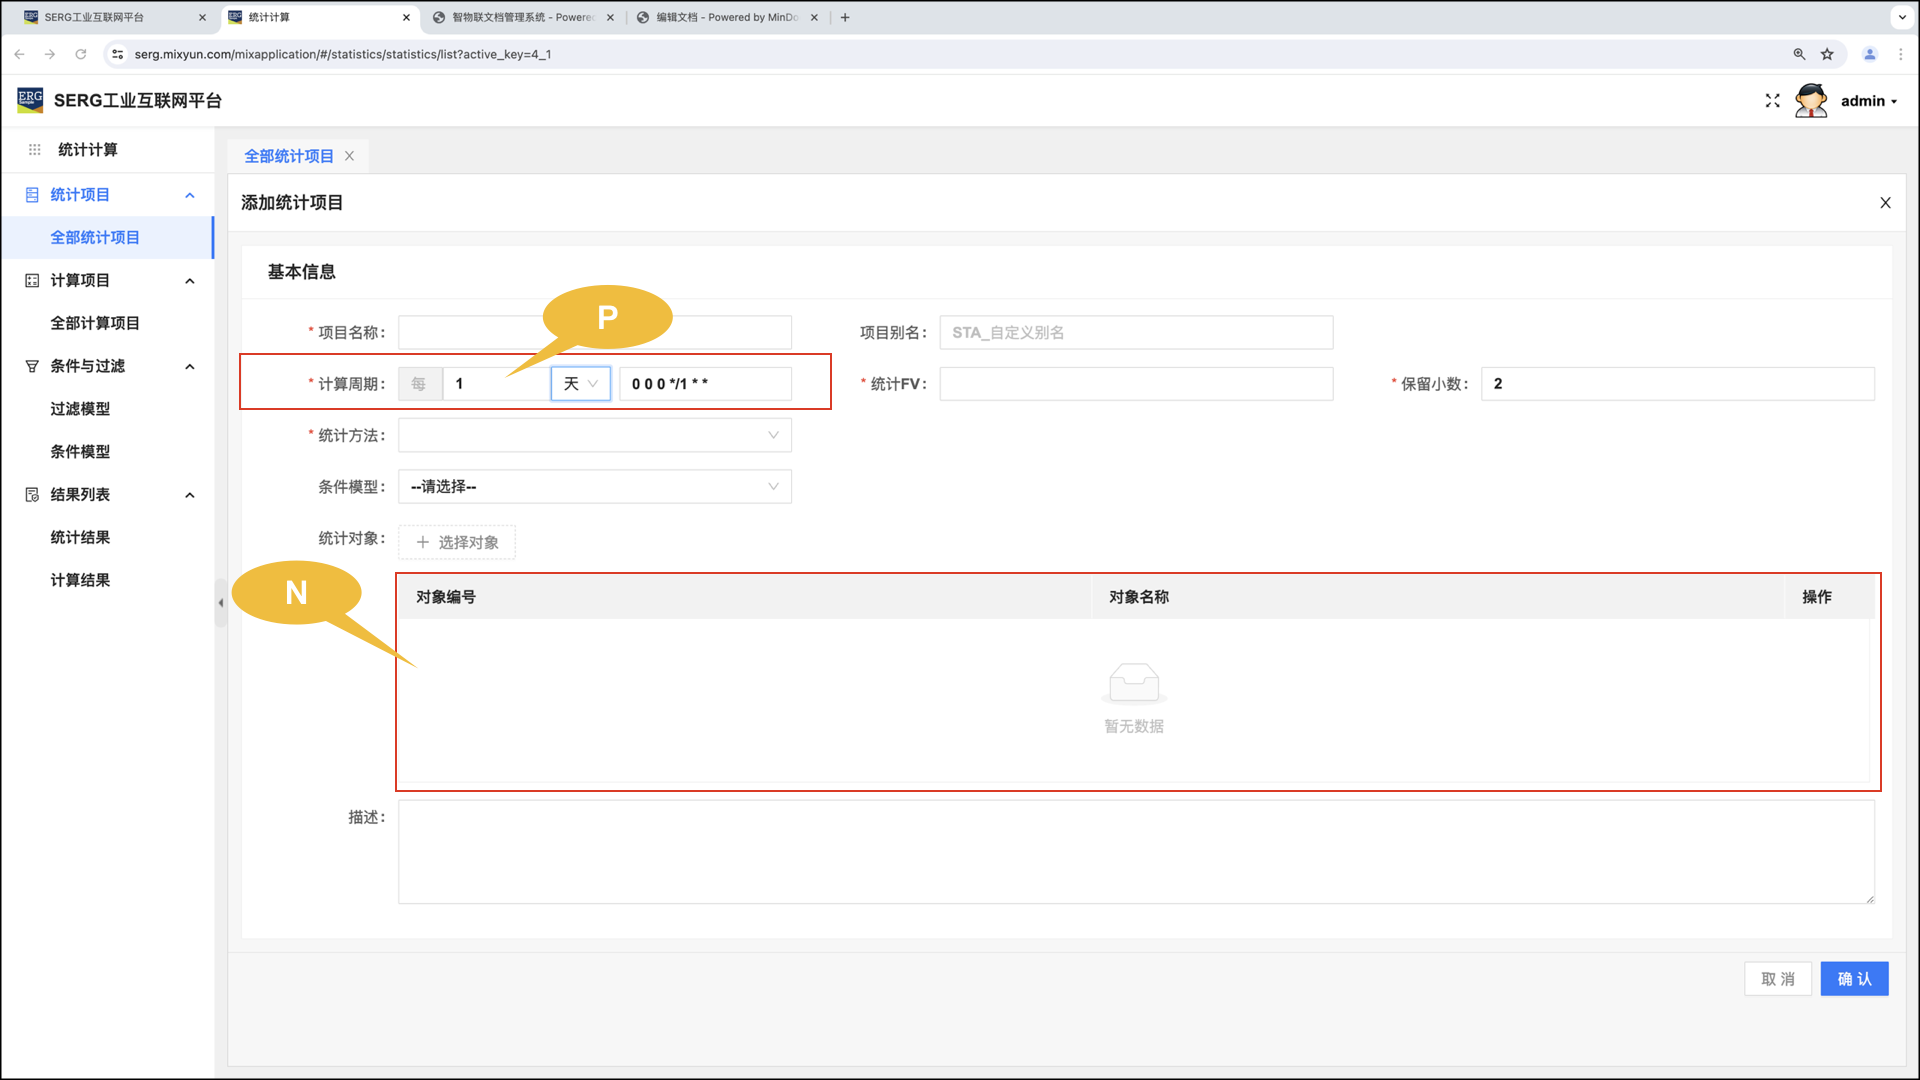
Task: Click the admin user avatar icon
Action: (x=1811, y=101)
